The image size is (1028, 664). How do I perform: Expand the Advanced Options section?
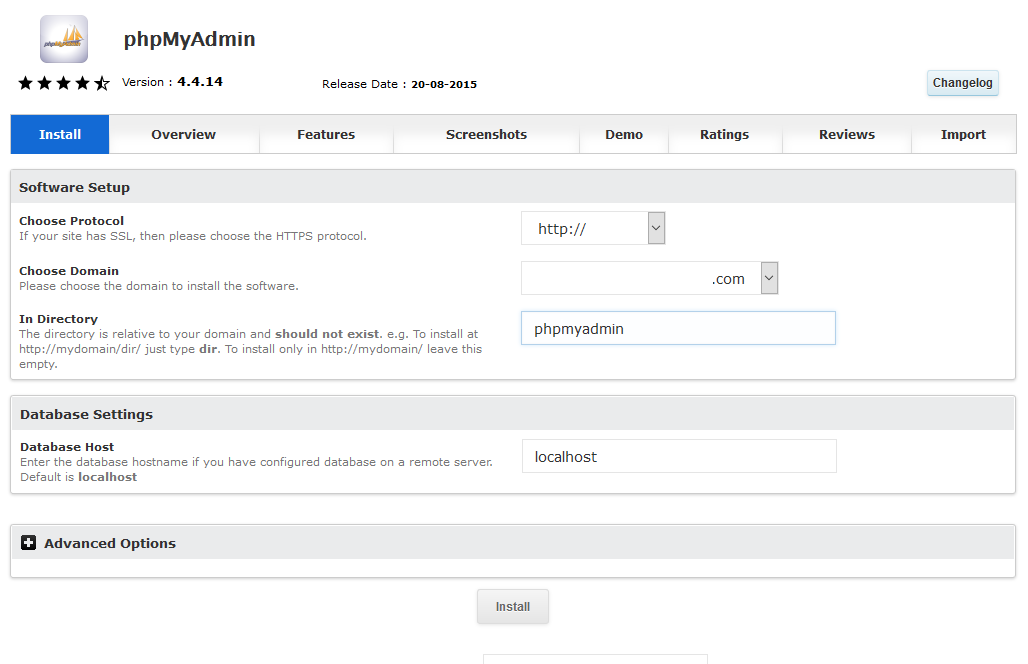click(x=110, y=543)
